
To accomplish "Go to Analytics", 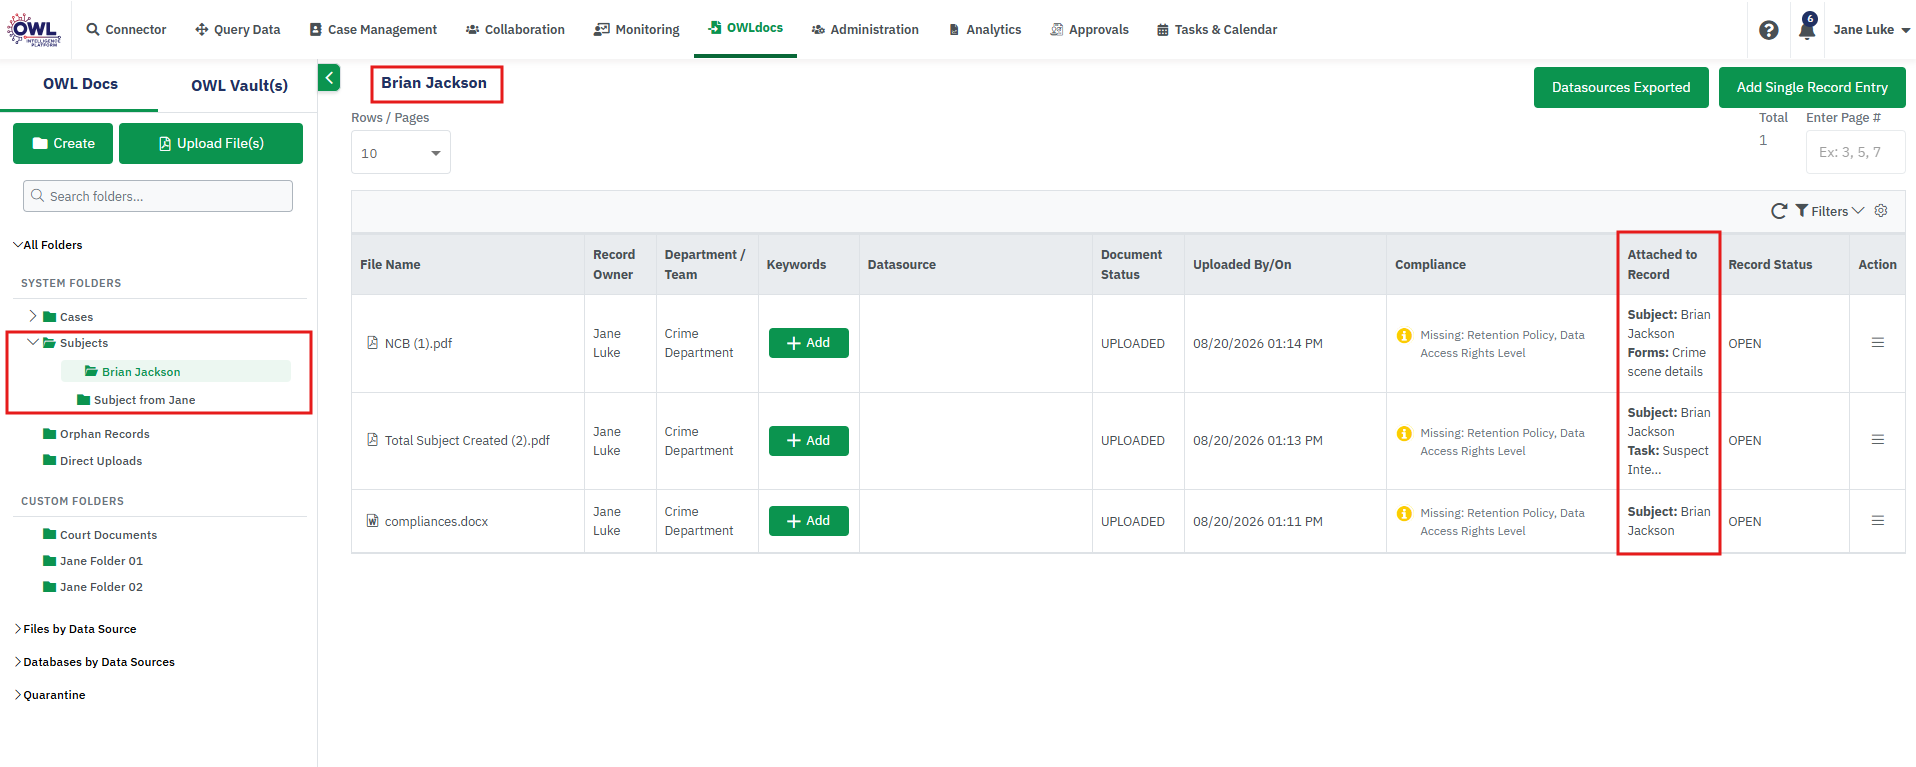I will [984, 30].
